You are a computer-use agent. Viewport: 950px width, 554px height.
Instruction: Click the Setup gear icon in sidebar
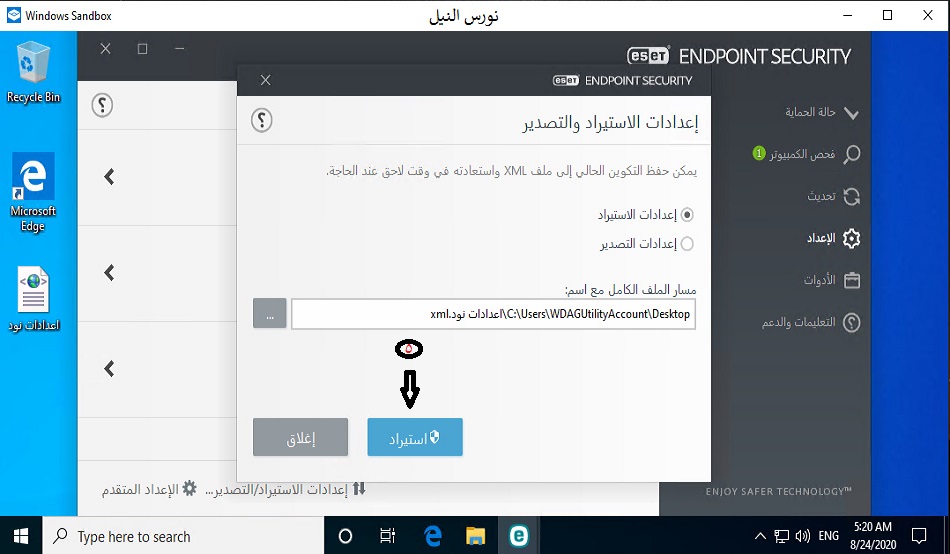[851, 239]
